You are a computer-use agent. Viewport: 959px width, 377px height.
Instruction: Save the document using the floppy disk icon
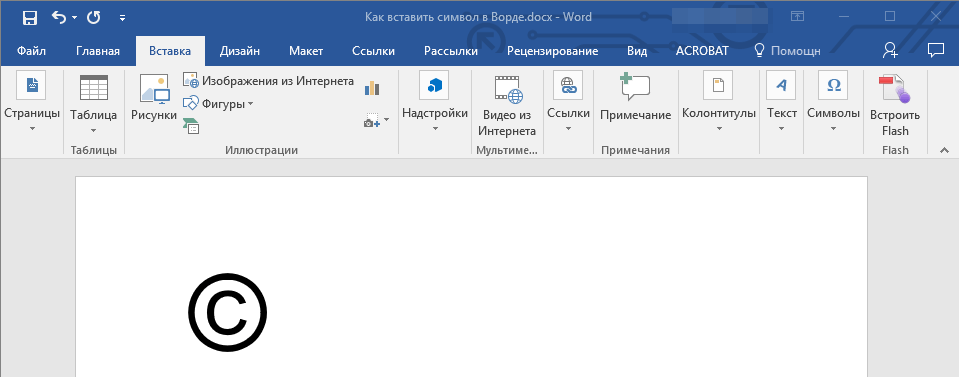coord(29,18)
